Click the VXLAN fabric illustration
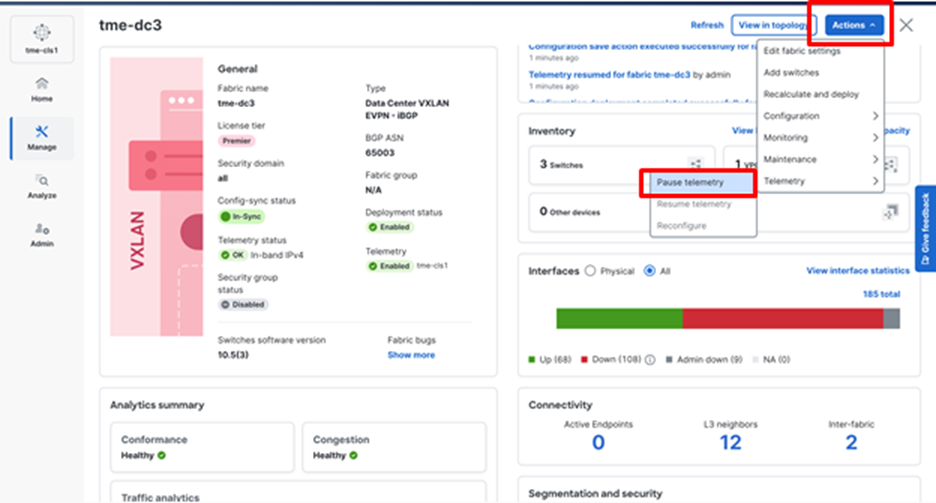This screenshot has height=503, width=936. point(156,196)
